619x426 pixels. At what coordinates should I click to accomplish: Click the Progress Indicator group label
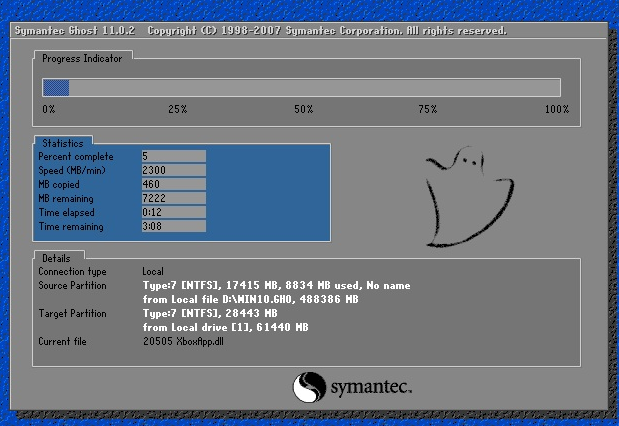[82, 59]
